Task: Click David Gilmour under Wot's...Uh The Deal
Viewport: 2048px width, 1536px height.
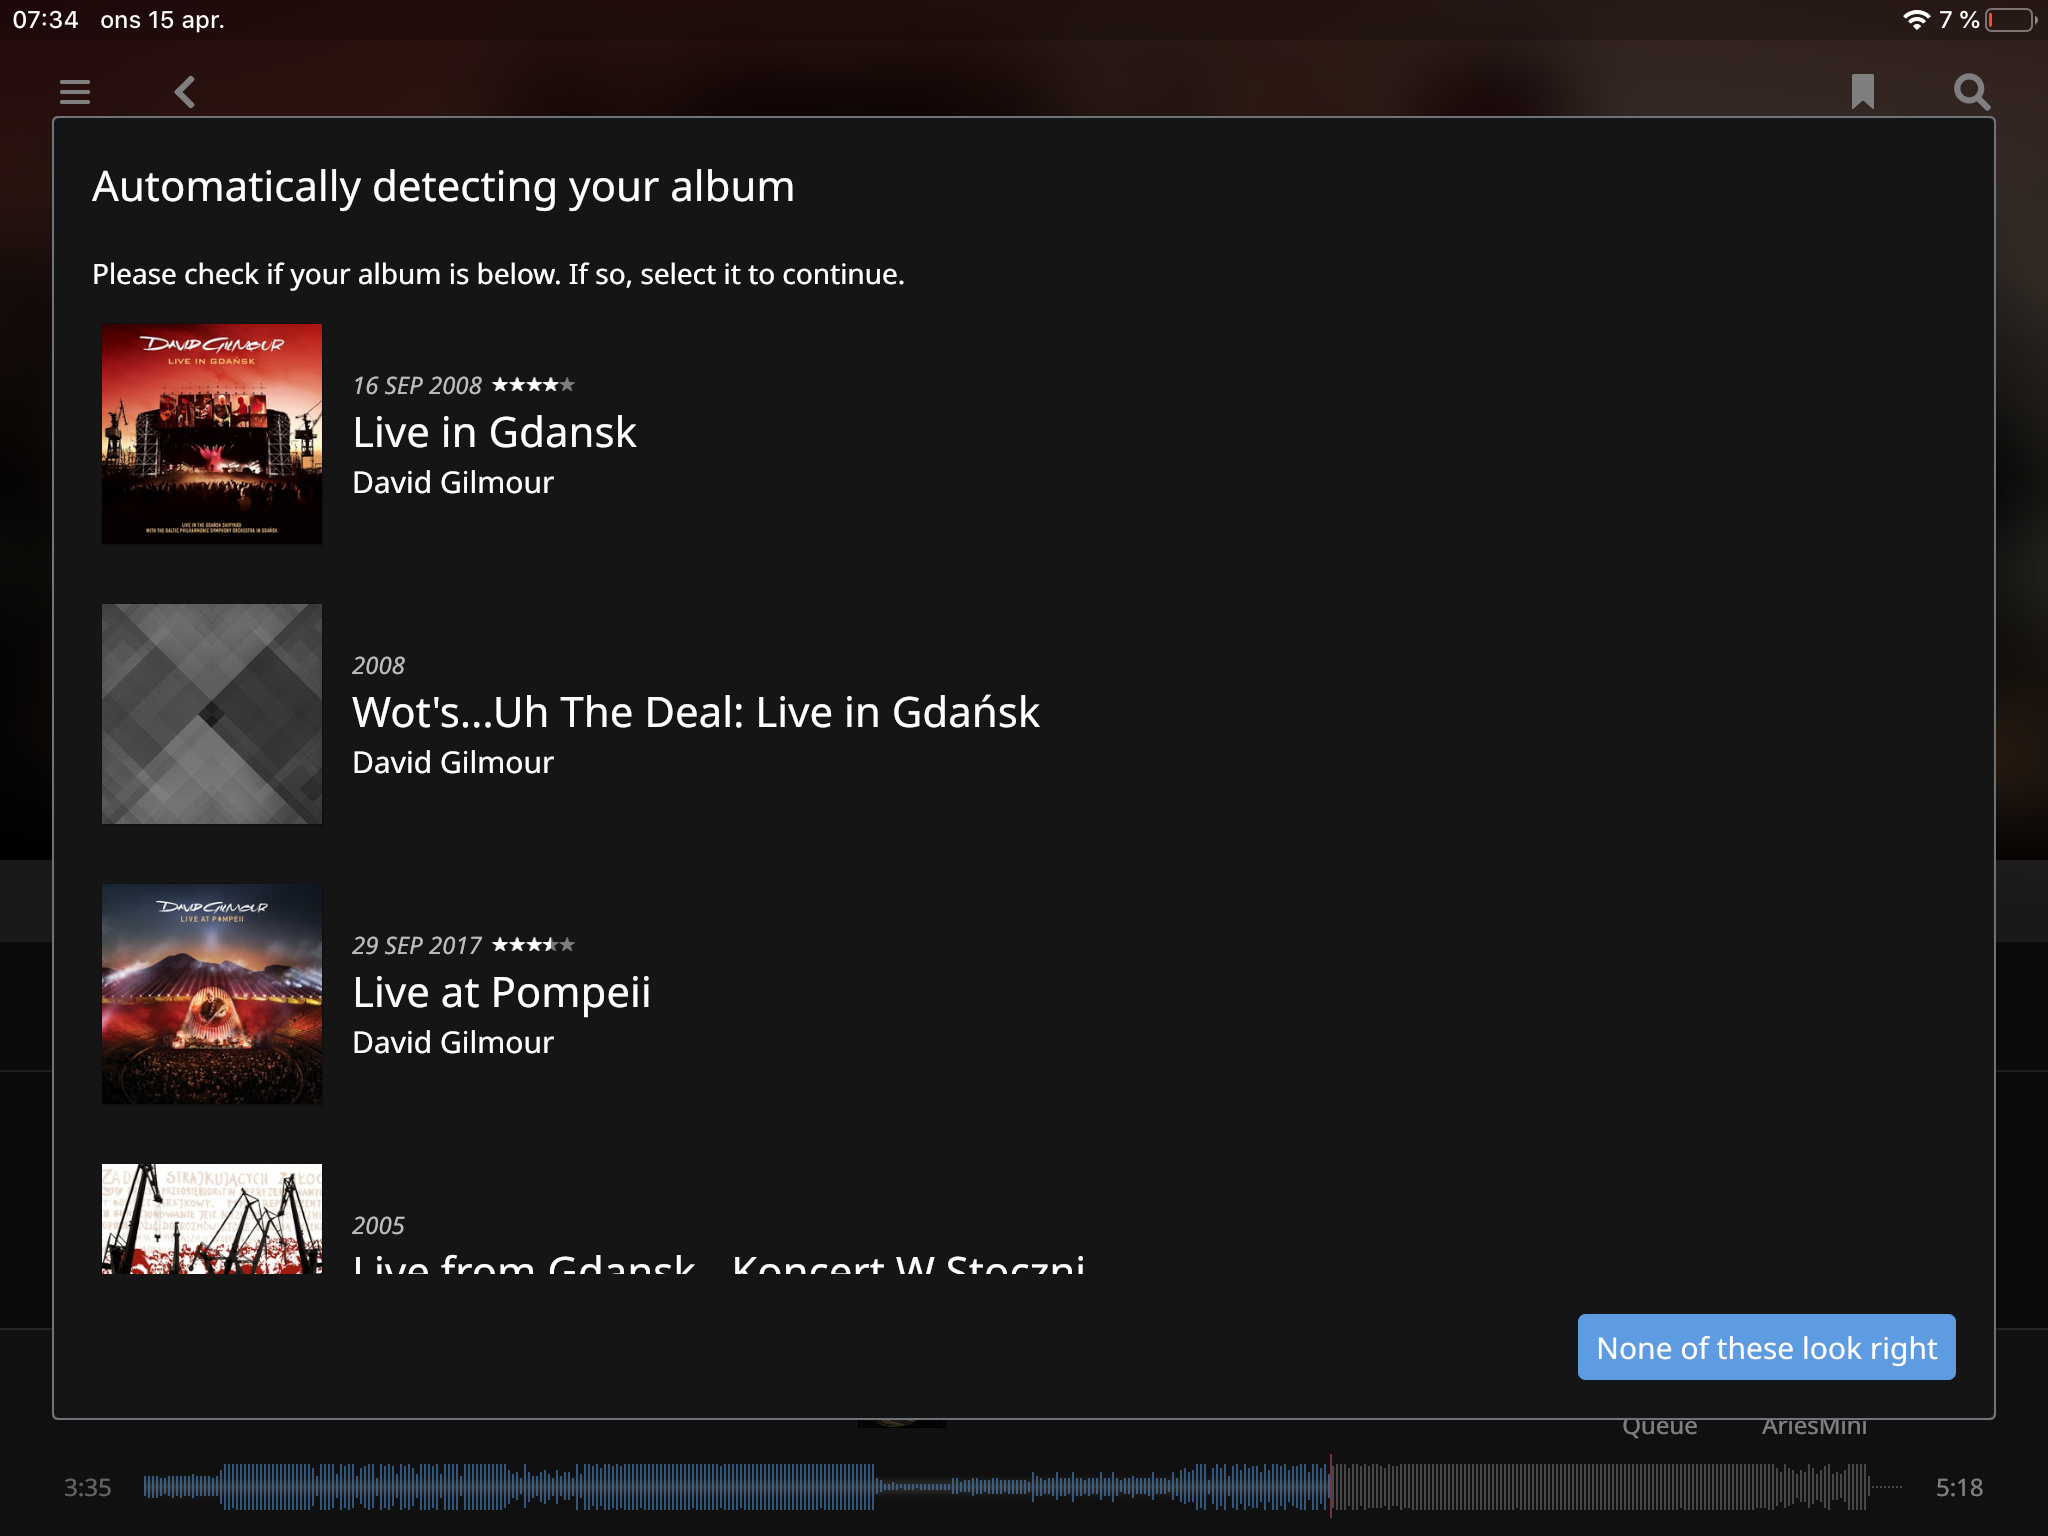Action: (x=453, y=762)
